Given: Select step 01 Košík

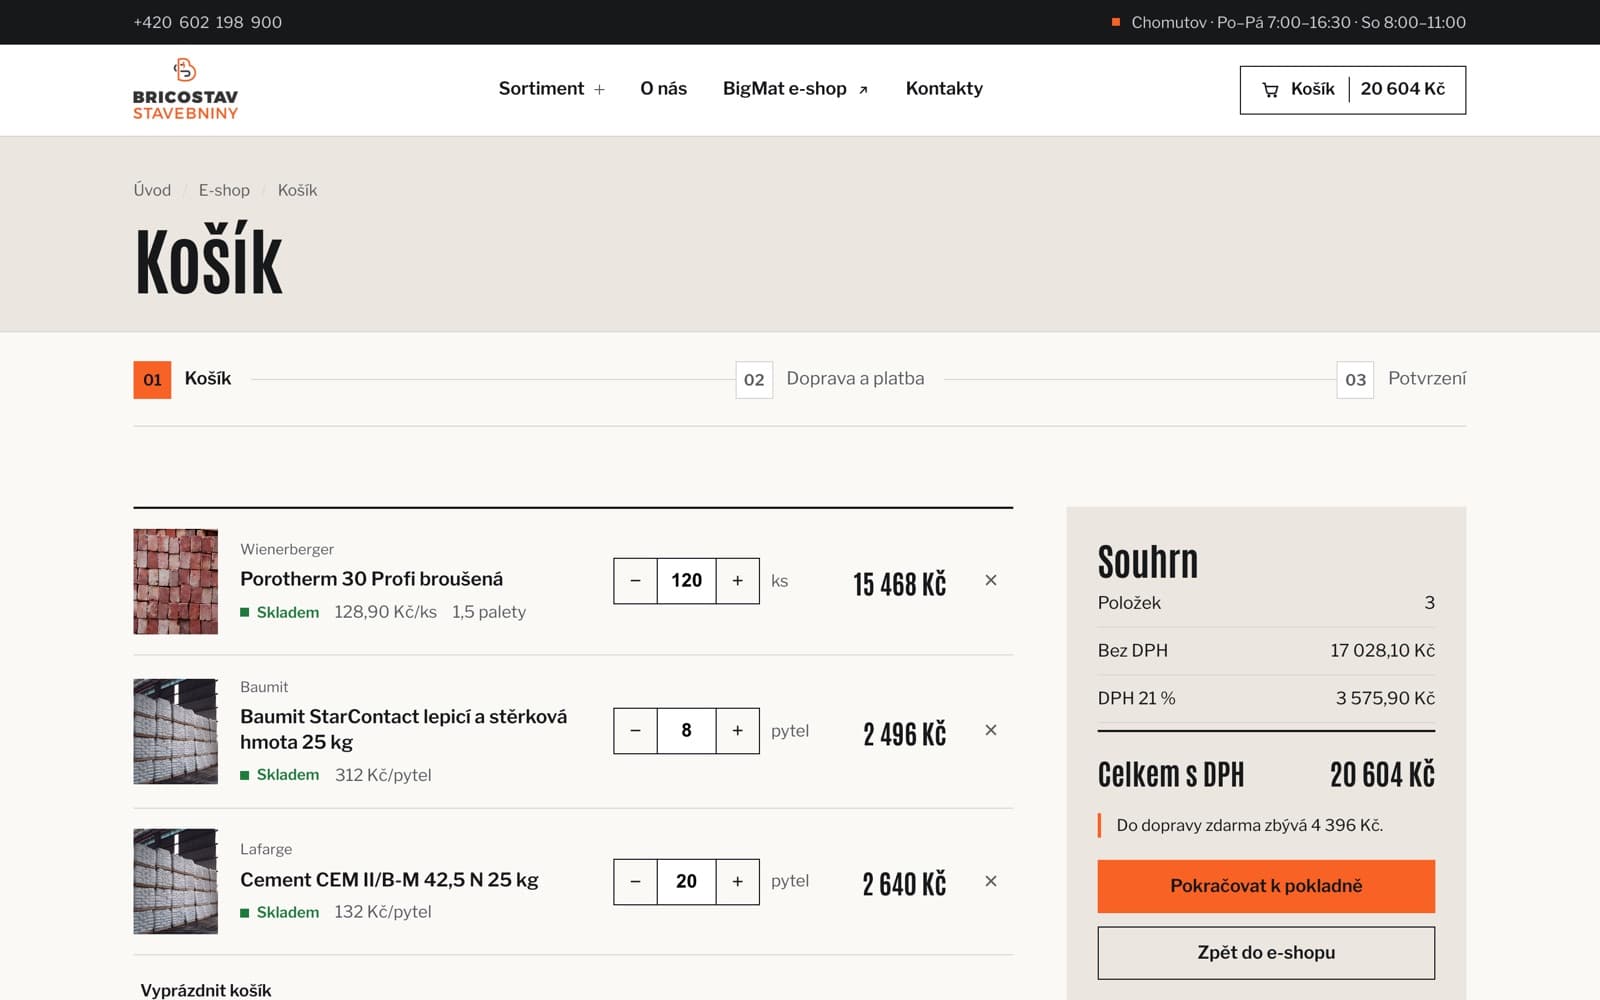Looking at the screenshot, I should (182, 379).
